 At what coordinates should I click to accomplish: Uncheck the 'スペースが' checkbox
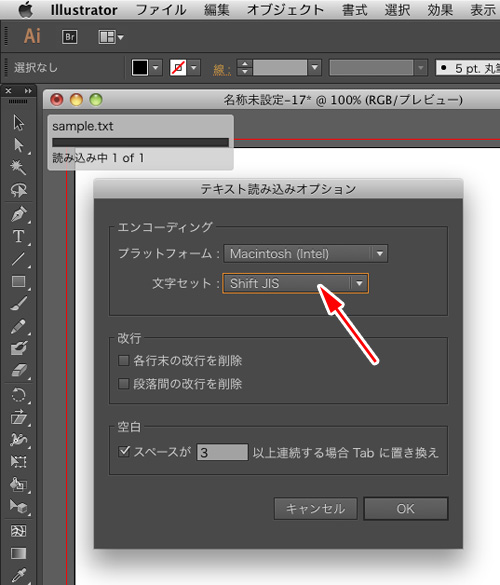point(124,452)
